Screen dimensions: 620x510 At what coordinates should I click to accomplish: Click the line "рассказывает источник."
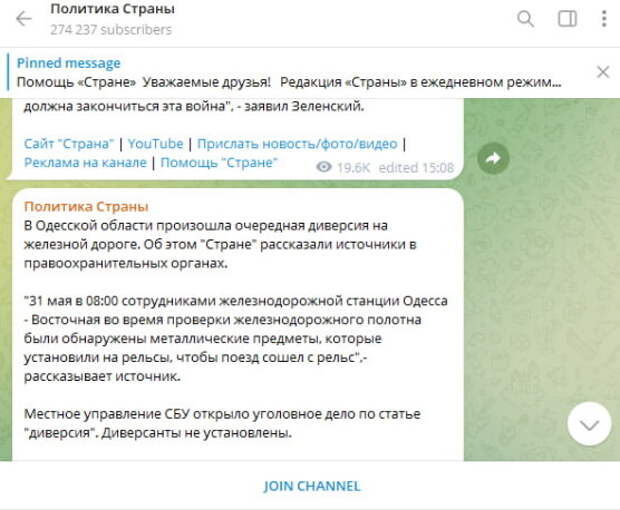102,376
